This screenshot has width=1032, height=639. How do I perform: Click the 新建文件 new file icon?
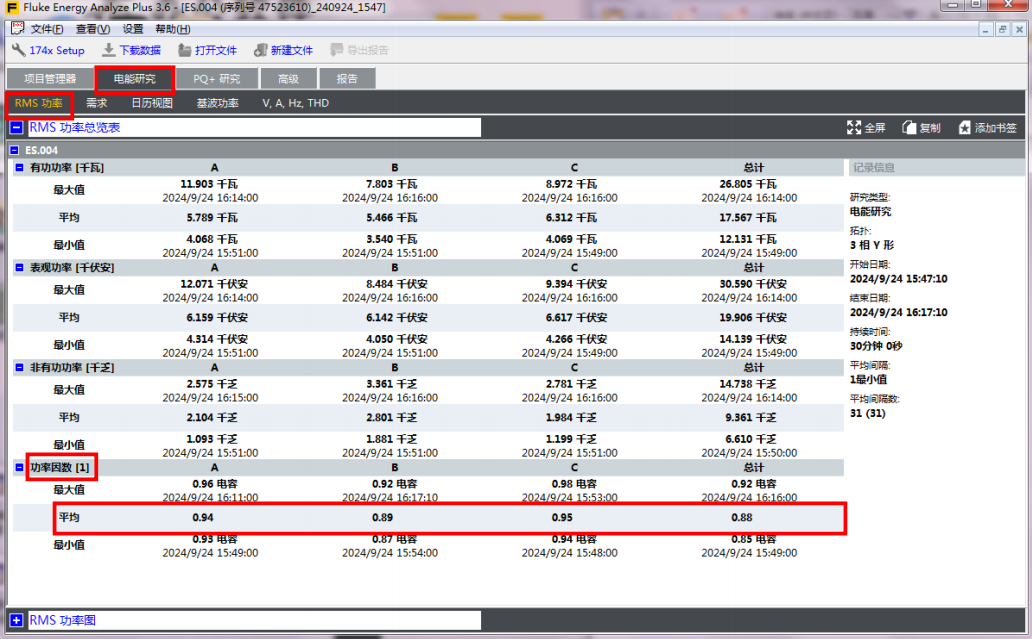pyautogui.click(x=261, y=50)
